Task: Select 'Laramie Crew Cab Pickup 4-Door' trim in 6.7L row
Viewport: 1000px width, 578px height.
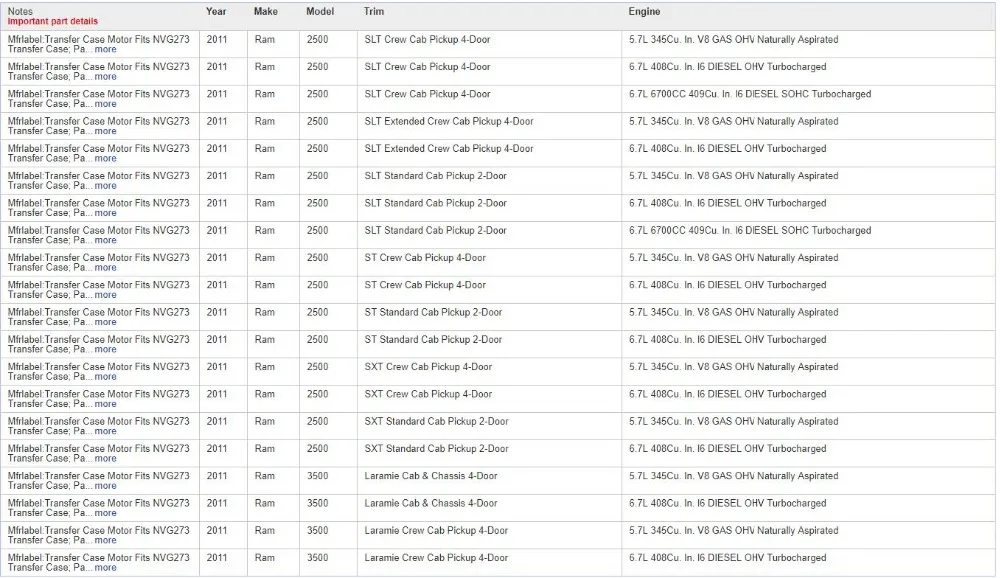Action: click(x=436, y=558)
